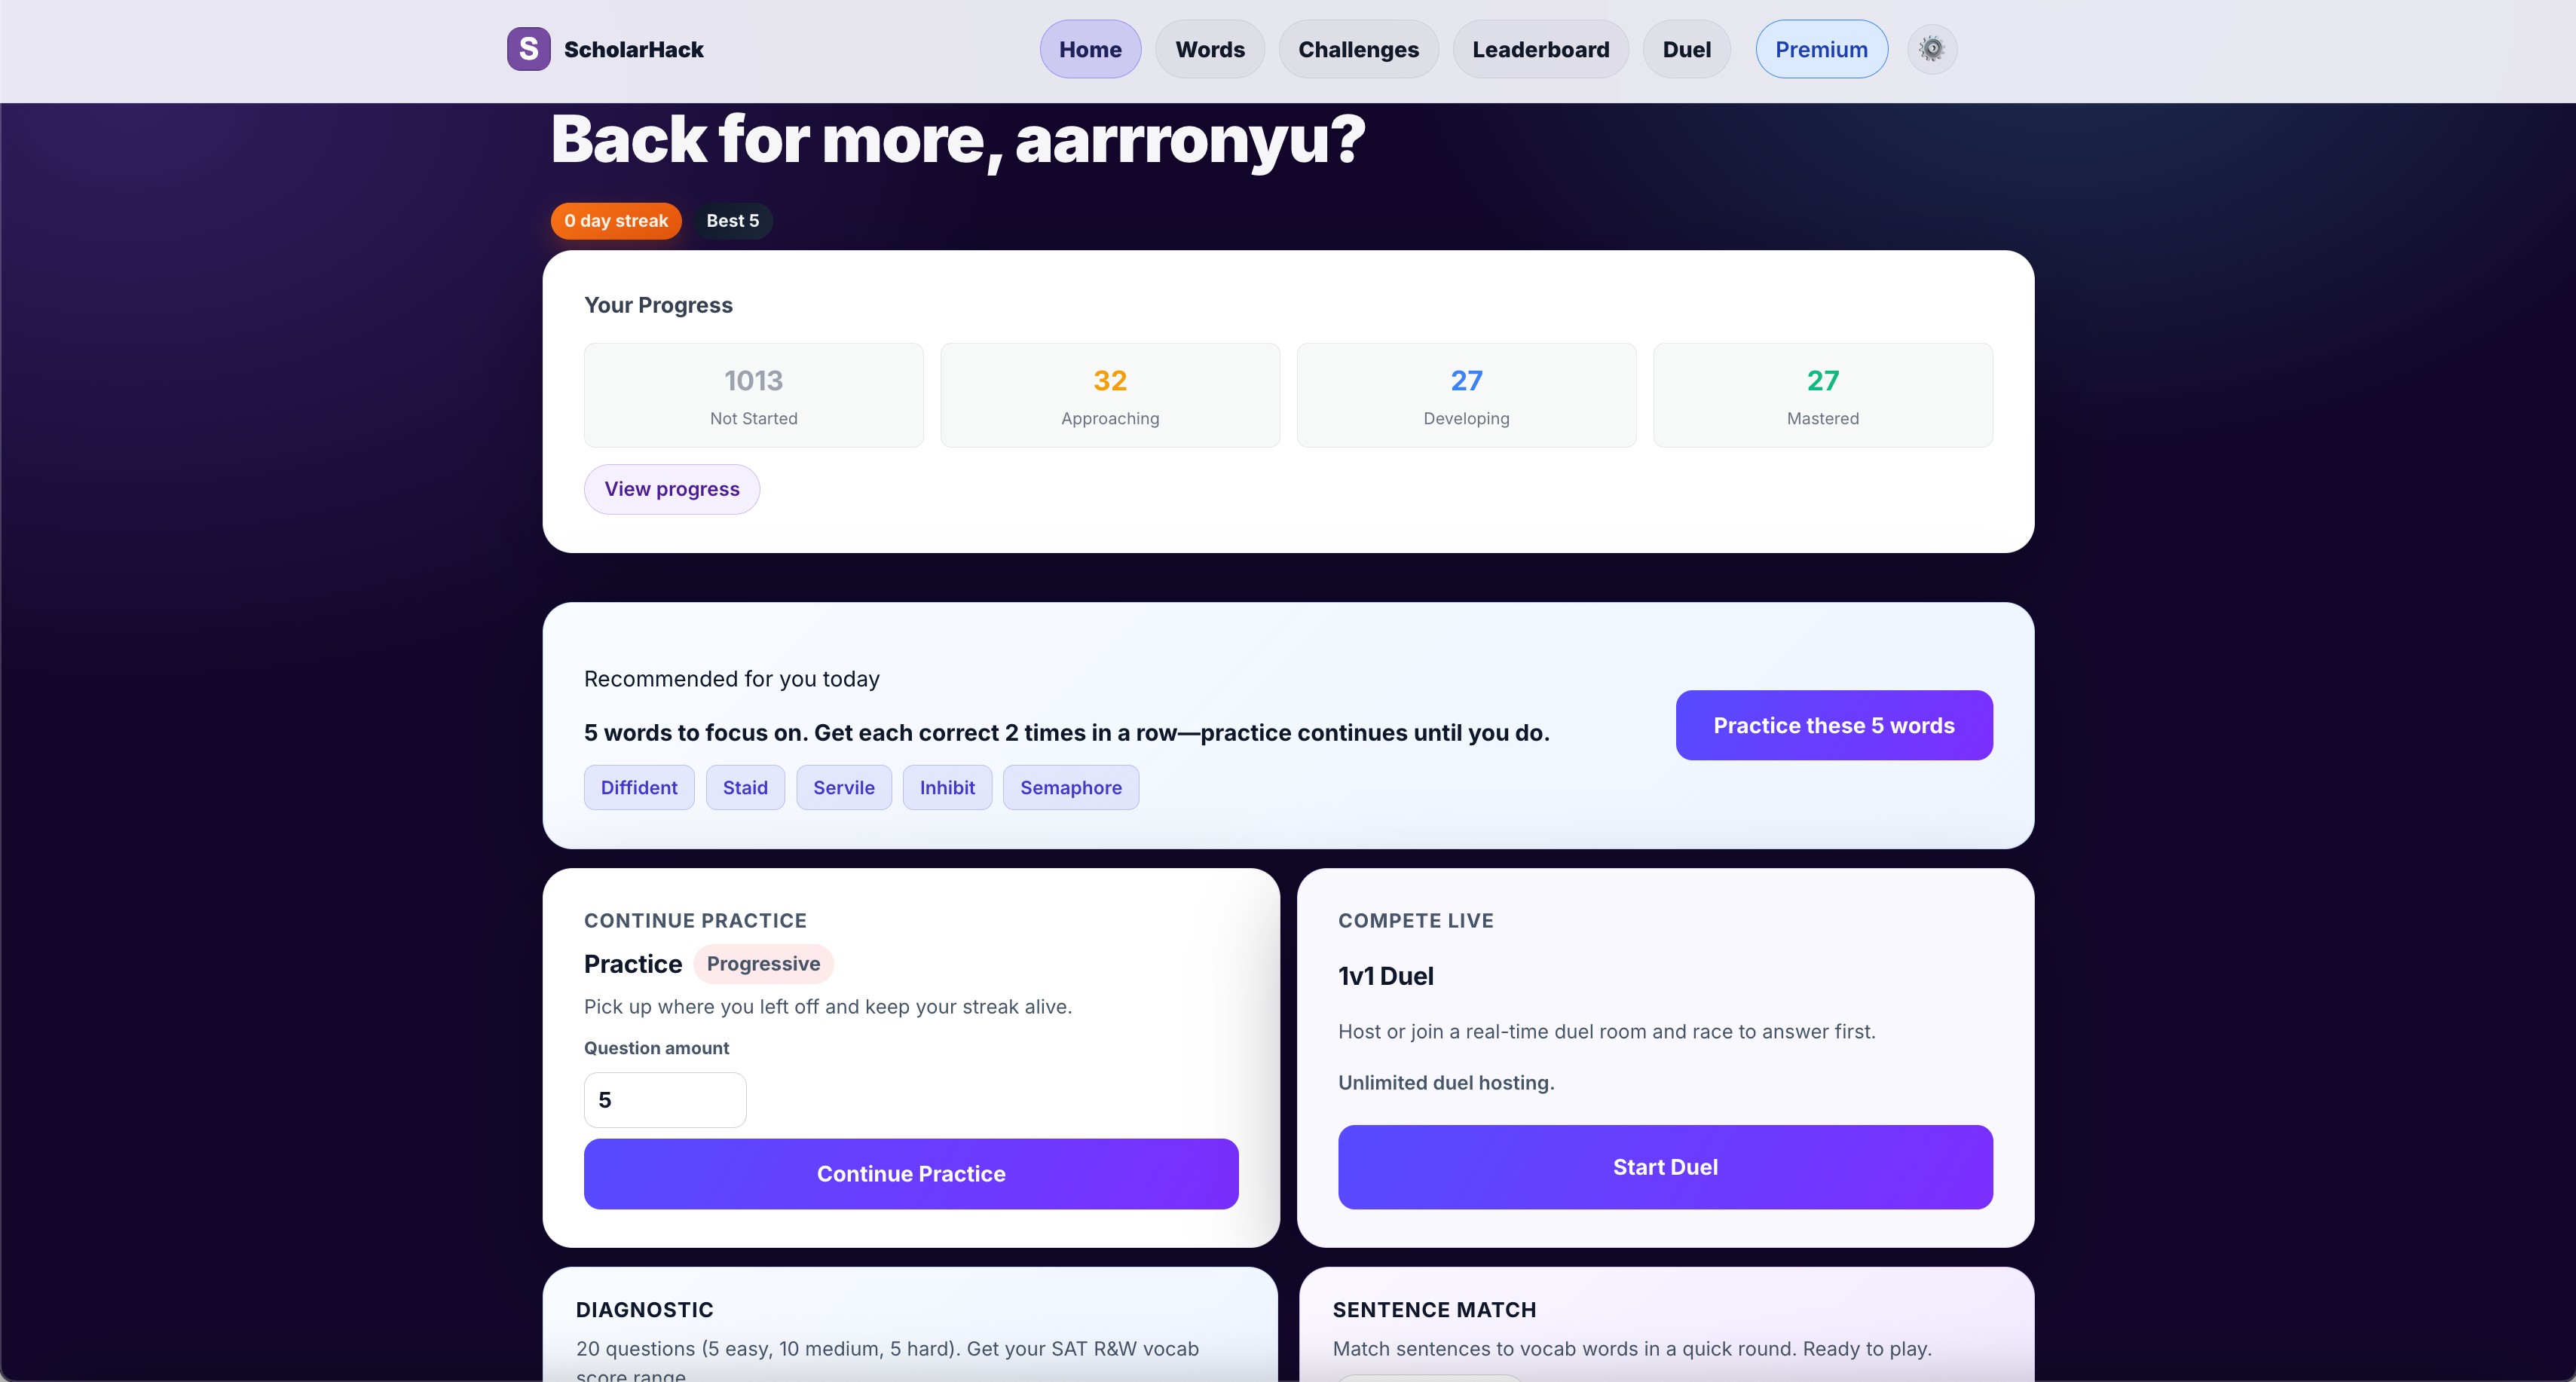Click the Servile word chip

coord(843,788)
